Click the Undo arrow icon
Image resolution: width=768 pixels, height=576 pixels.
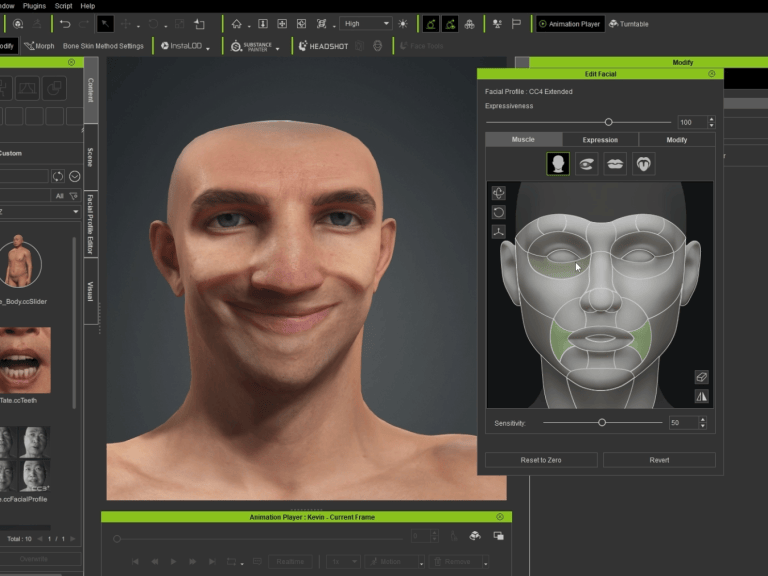click(x=65, y=24)
